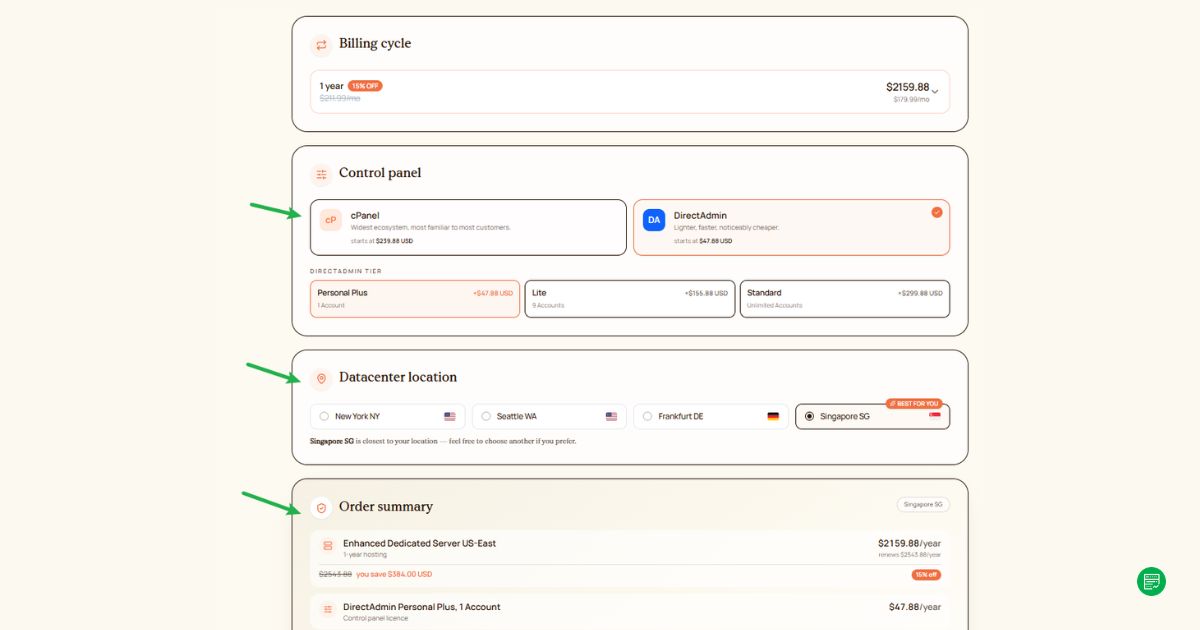Click the BEST FOR YOU badge
The height and width of the screenshot is (630, 1200).
click(914, 404)
